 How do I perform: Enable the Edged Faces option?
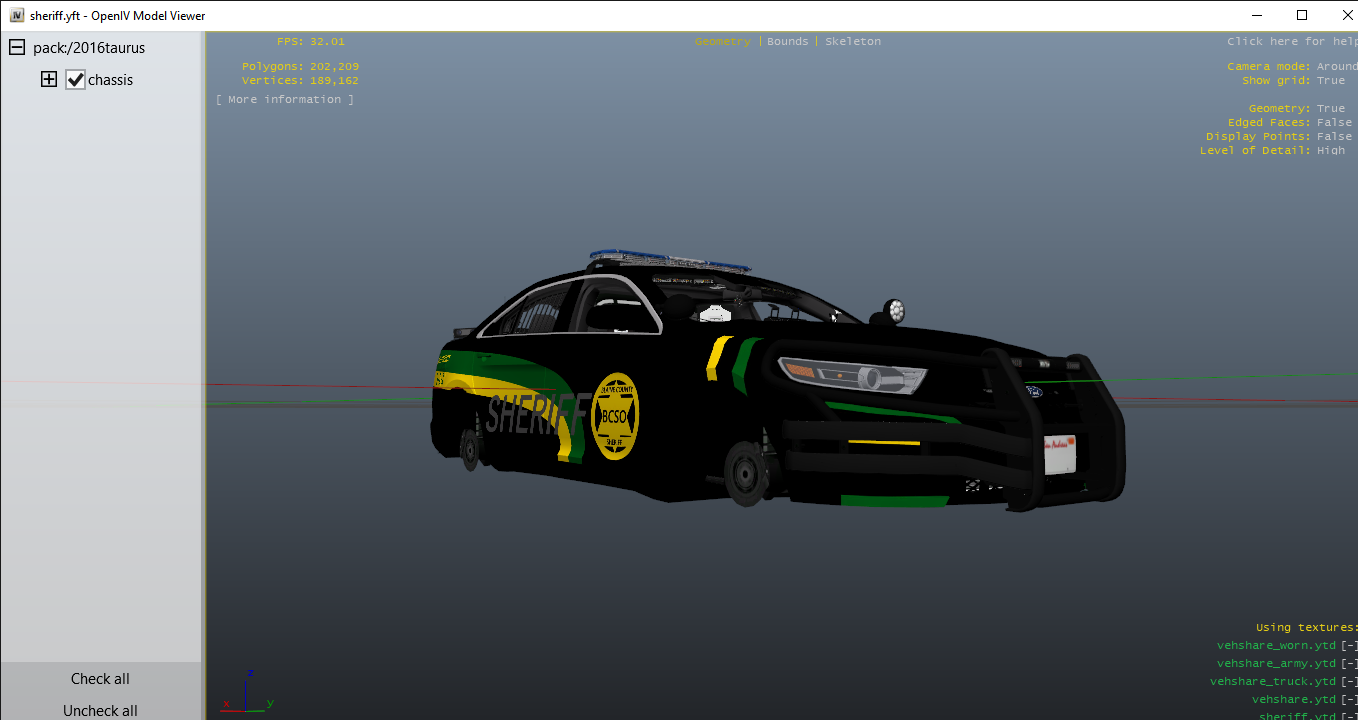click(1333, 123)
